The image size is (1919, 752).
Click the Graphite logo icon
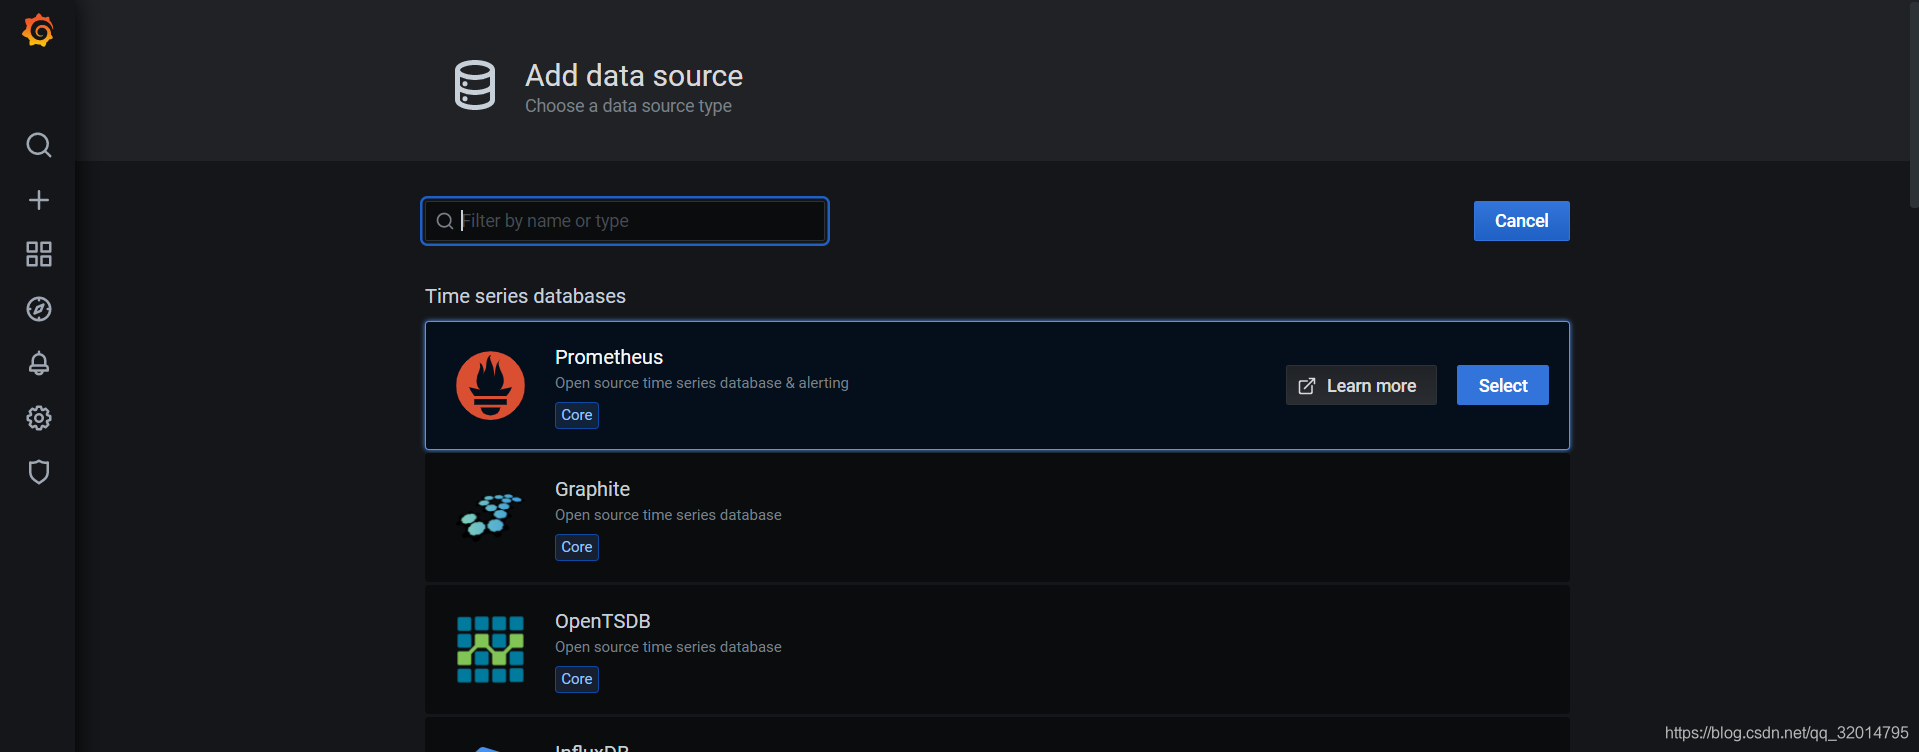pos(490,515)
